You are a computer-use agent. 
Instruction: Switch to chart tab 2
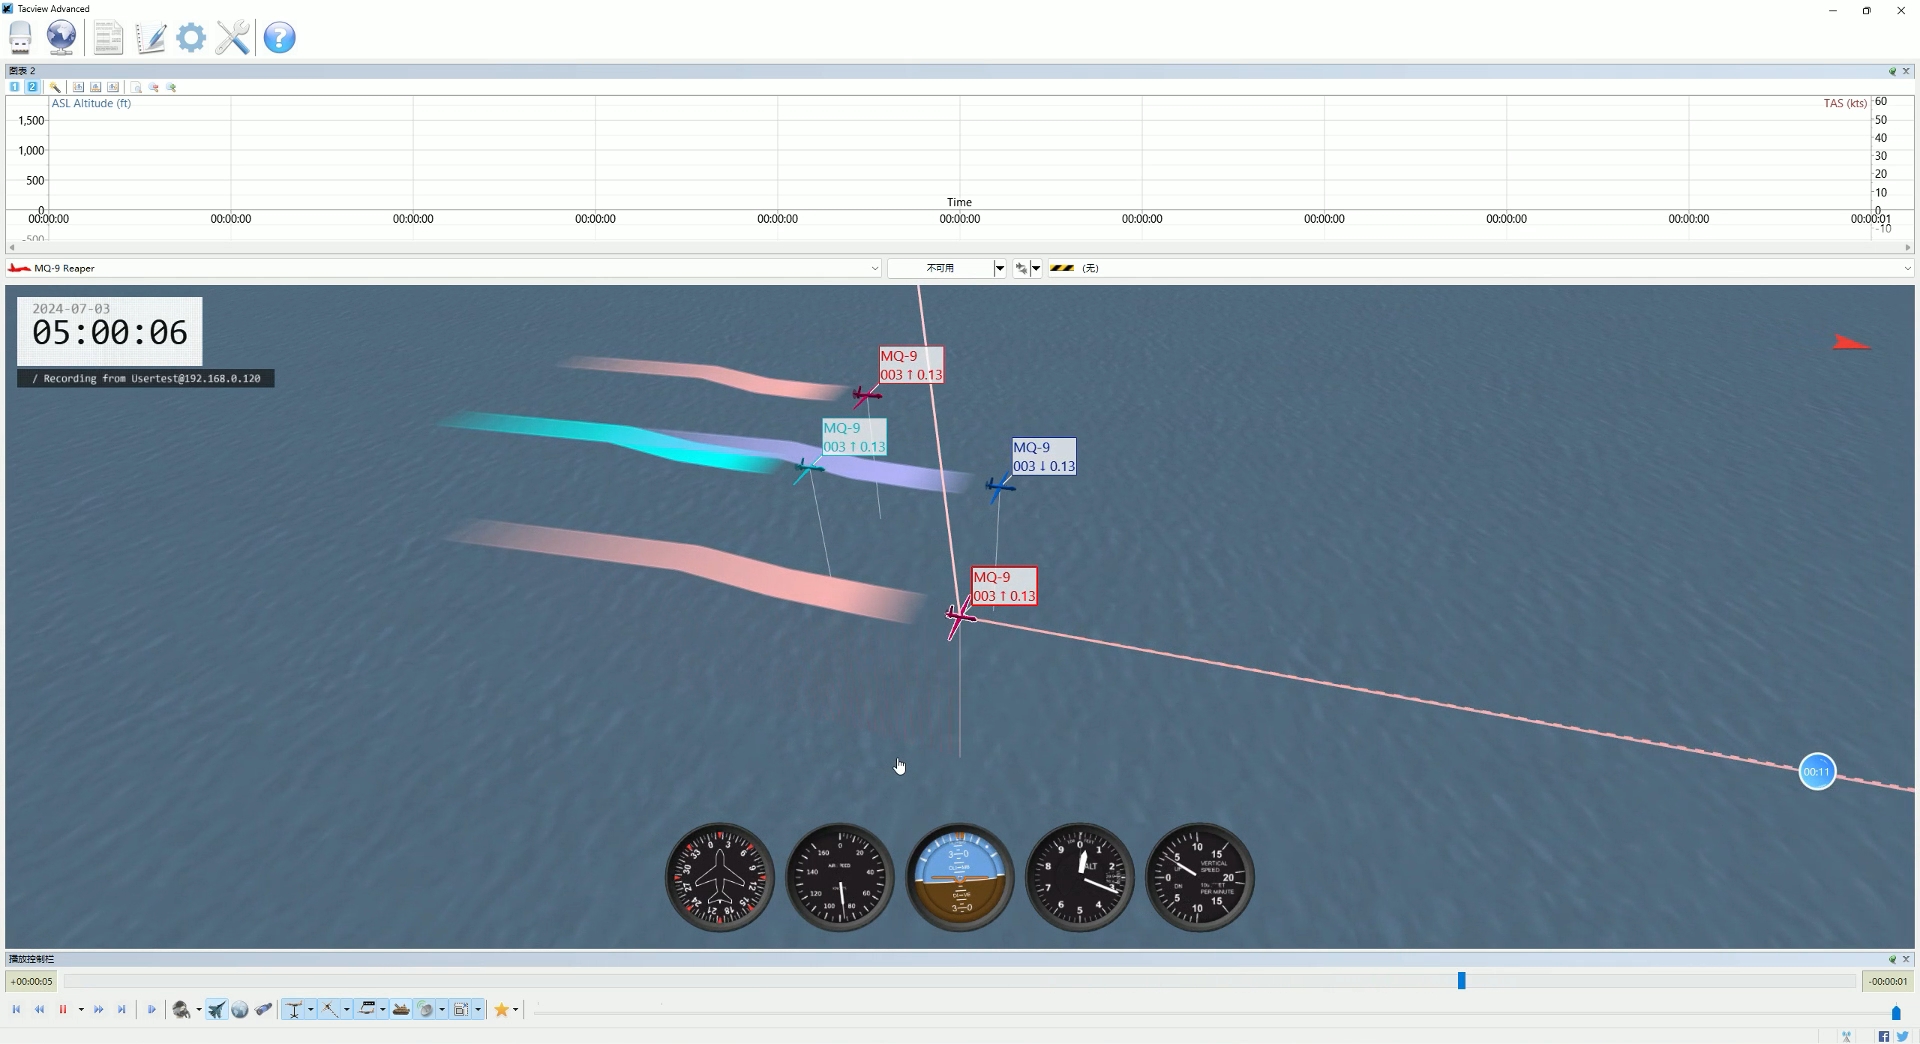pyautogui.click(x=32, y=88)
